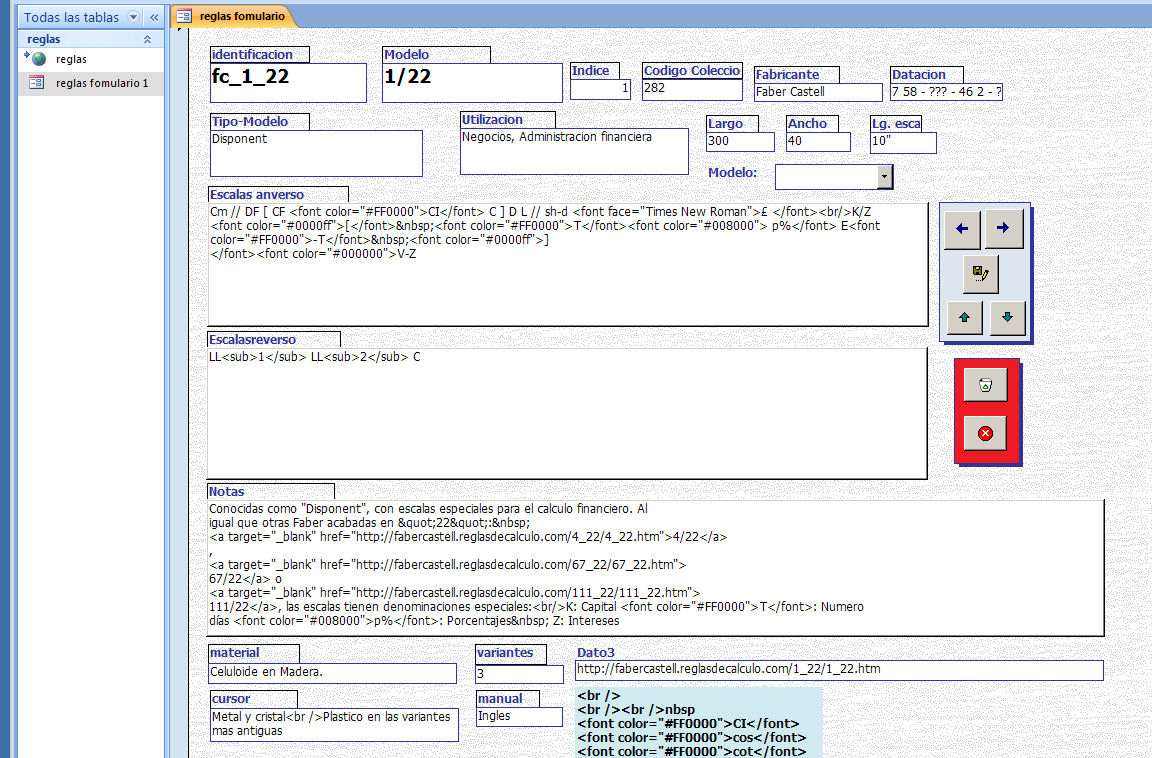Click the green down arrow button

(x=1007, y=318)
